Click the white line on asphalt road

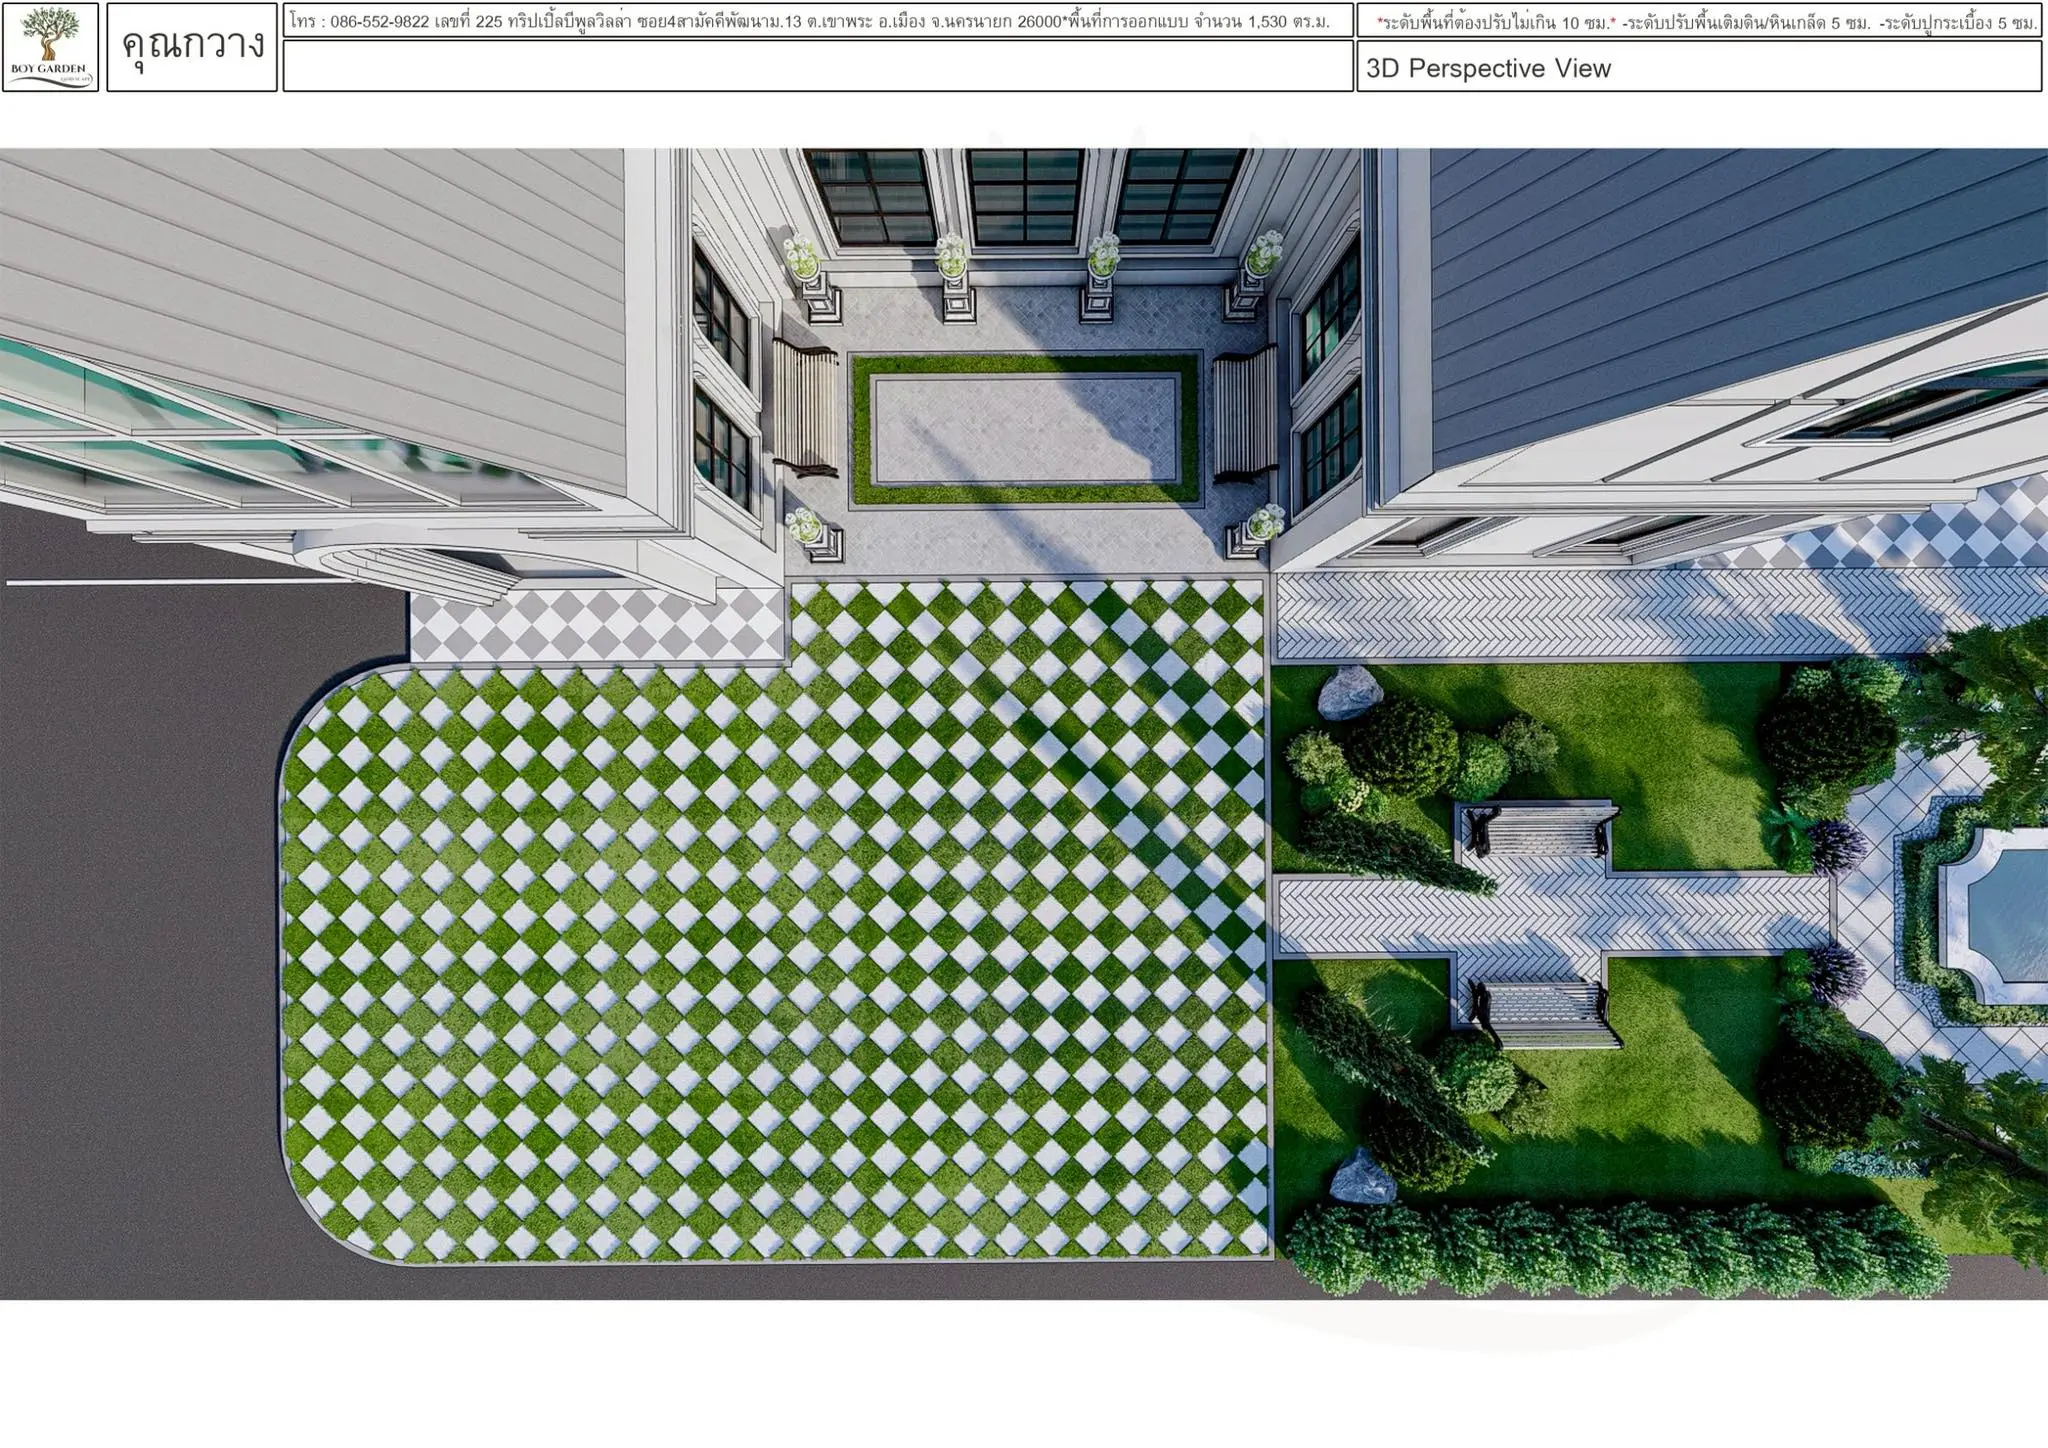(x=180, y=581)
